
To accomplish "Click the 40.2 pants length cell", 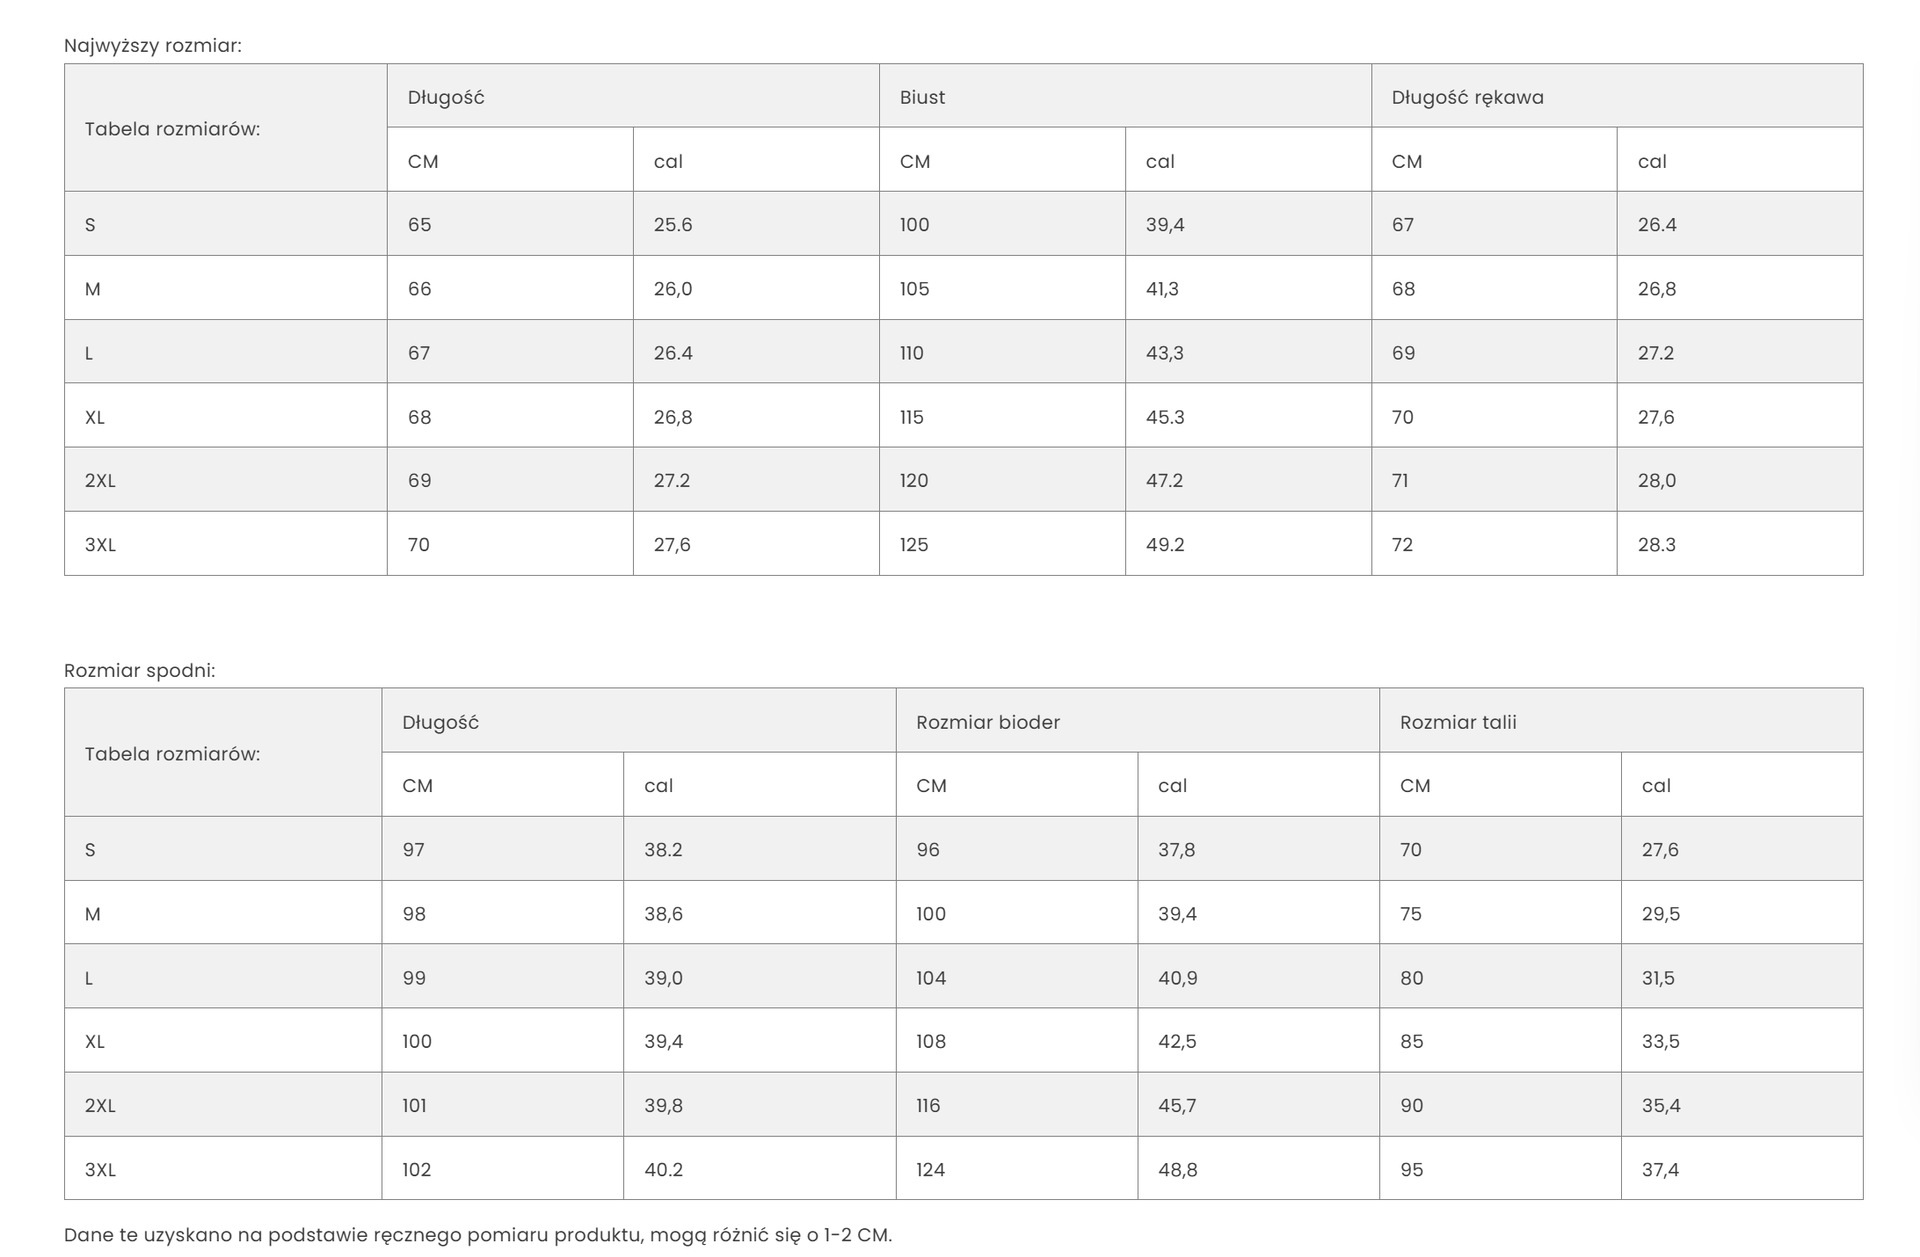I will coord(664,1169).
